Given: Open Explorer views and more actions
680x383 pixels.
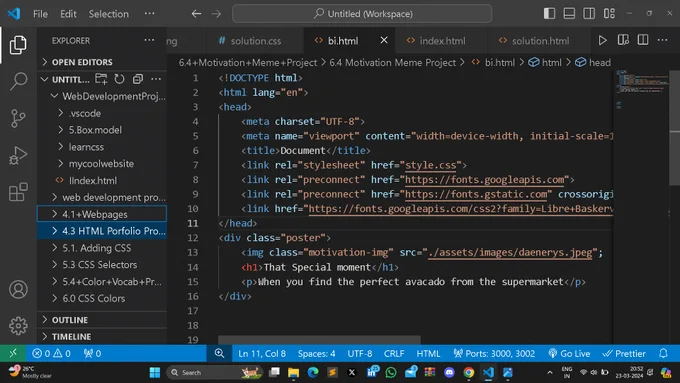Looking at the screenshot, I should pos(149,40).
